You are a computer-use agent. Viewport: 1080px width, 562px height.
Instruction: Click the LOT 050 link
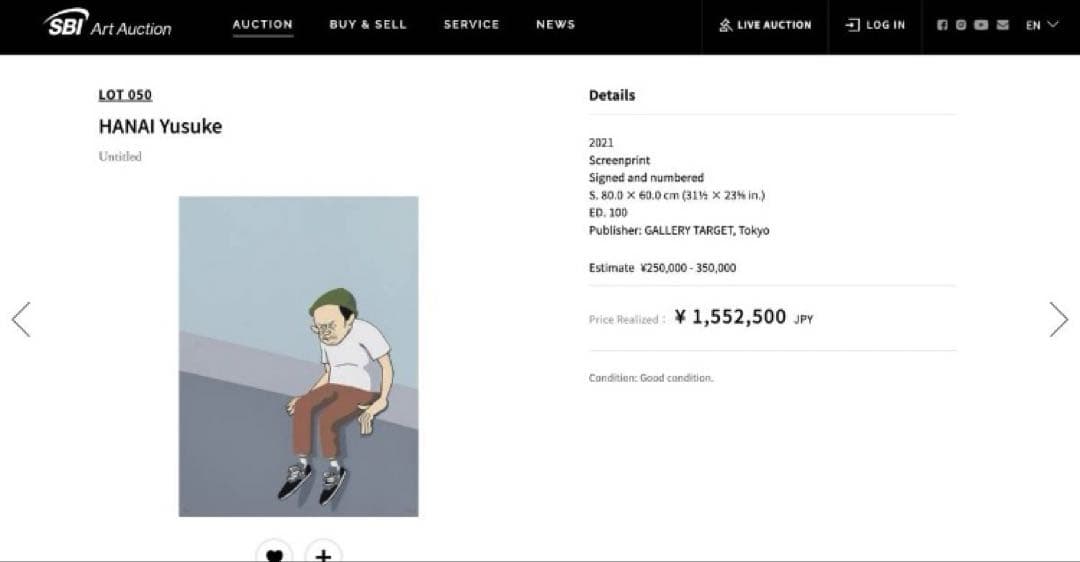pyautogui.click(x=125, y=95)
